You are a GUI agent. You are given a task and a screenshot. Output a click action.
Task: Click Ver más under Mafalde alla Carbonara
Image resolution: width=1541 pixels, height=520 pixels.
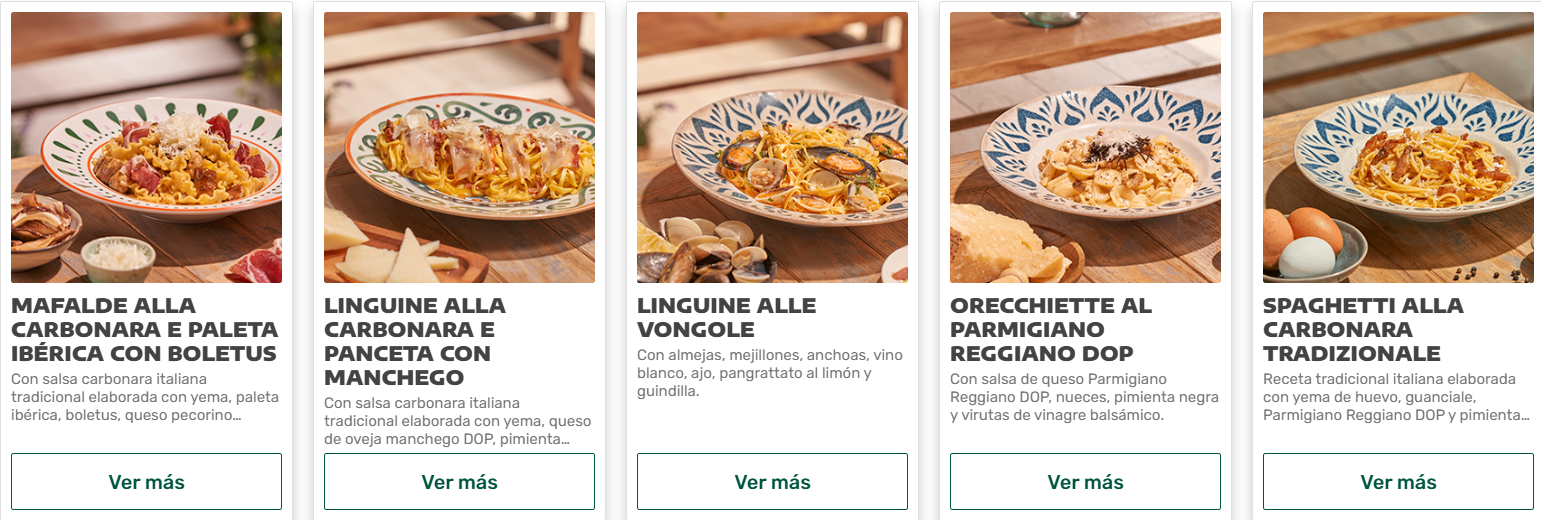click(x=146, y=481)
